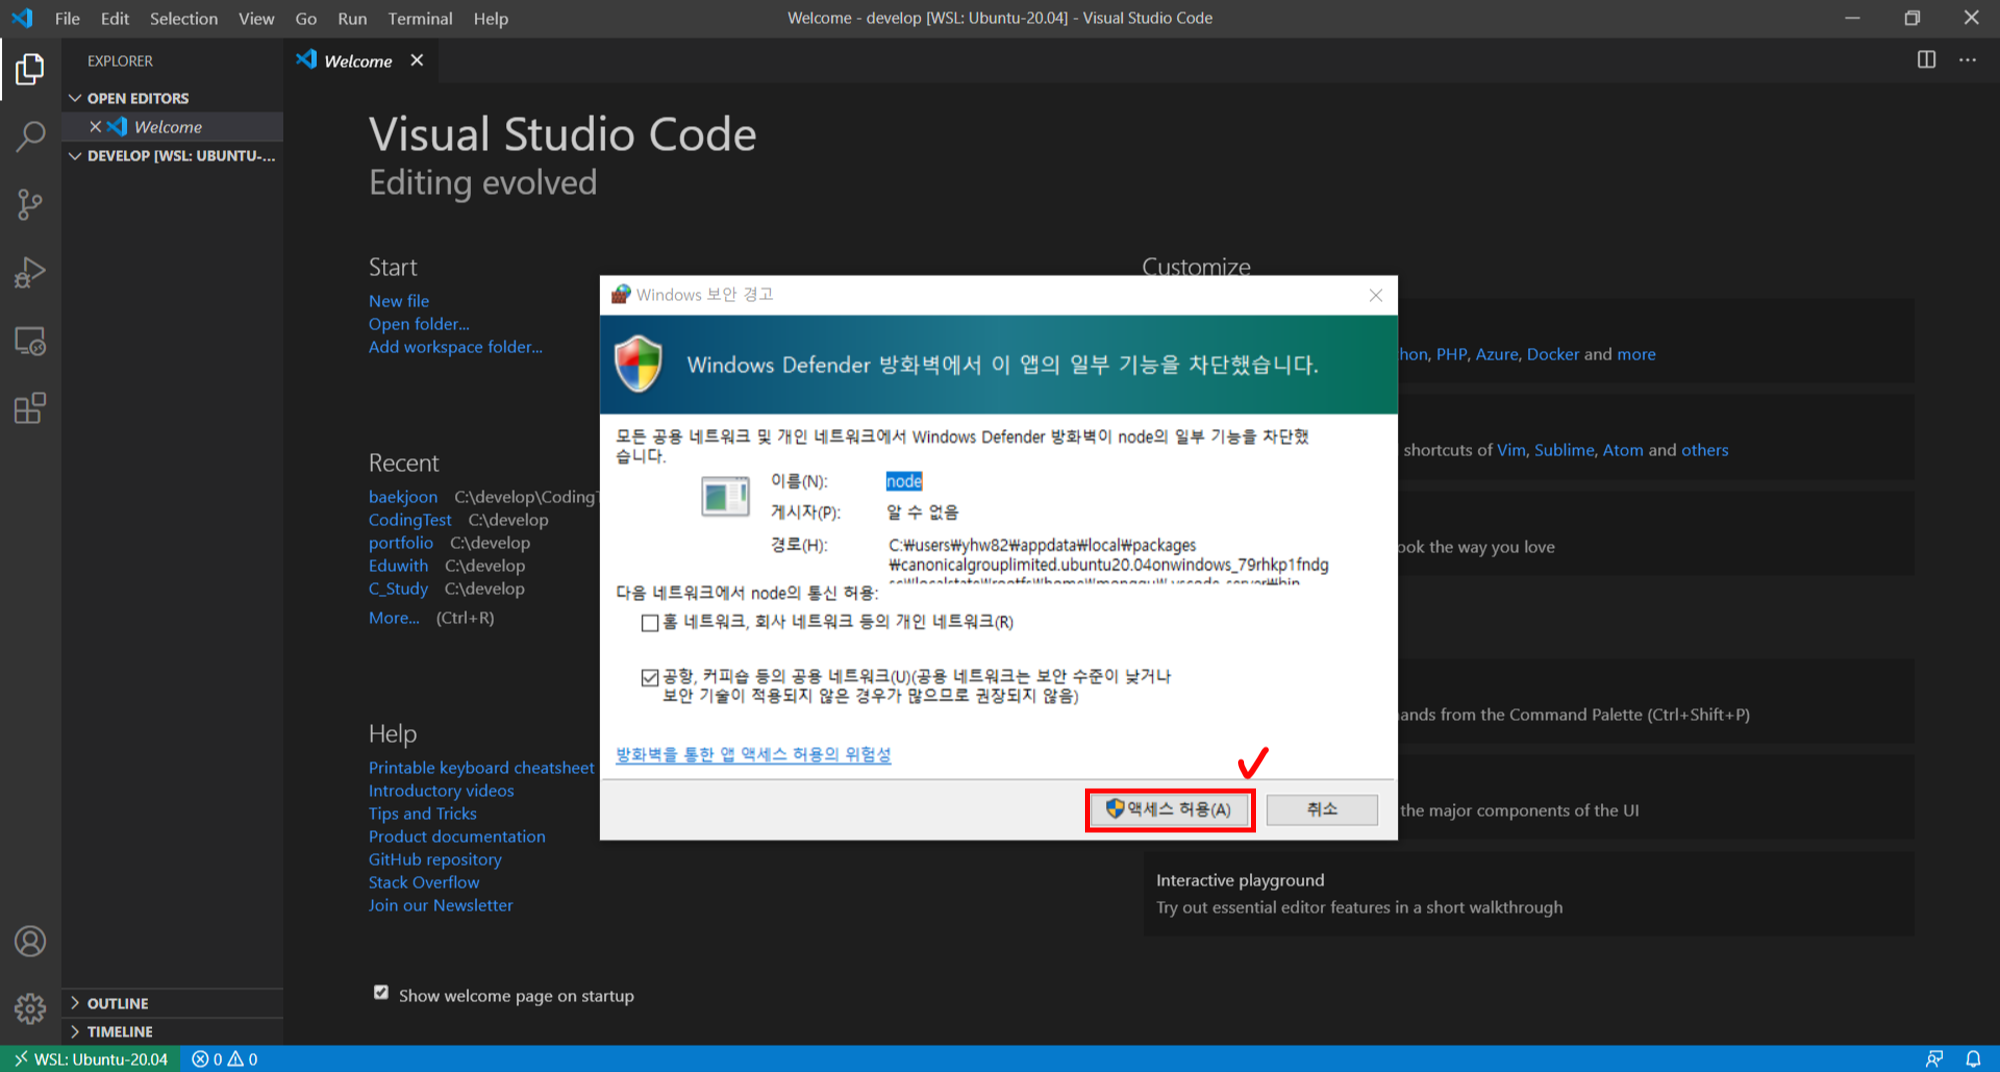This screenshot has height=1072, width=2000.
Task: Open the Help menu
Action: coord(490,18)
